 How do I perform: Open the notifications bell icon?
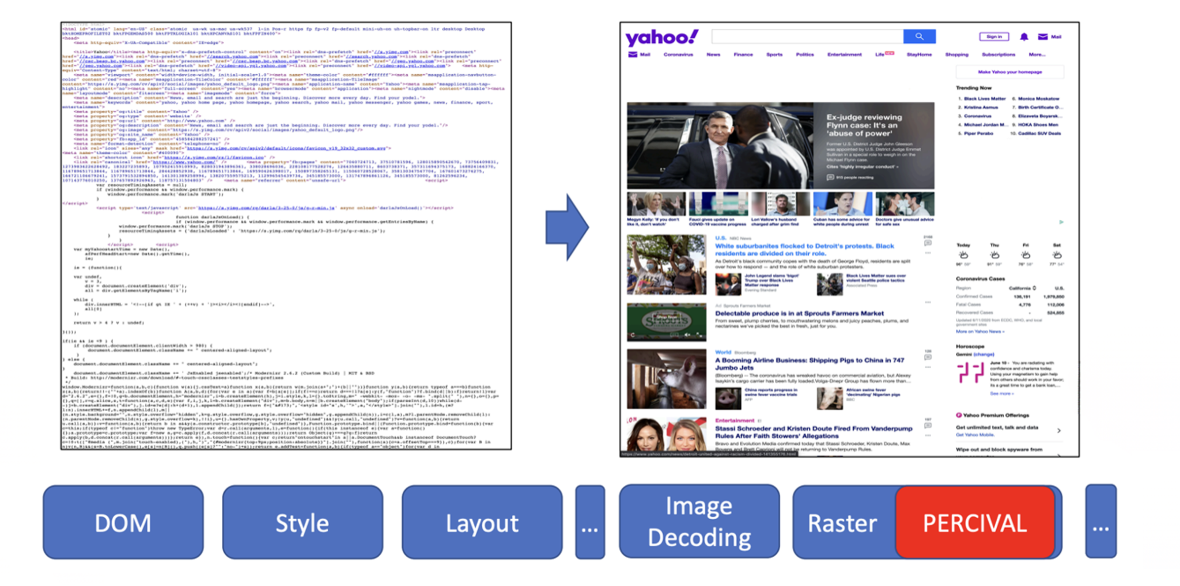click(x=1024, y=37)
